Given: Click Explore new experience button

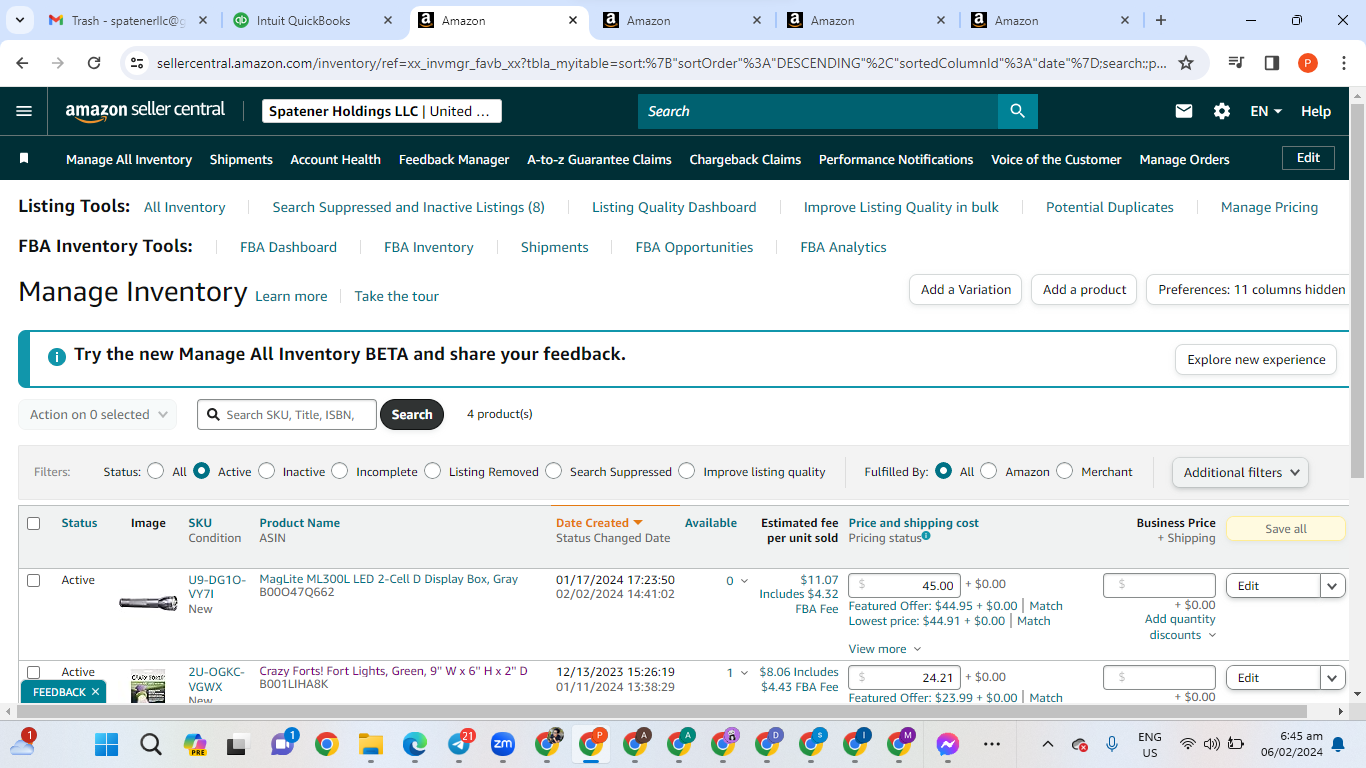Looking at the screenshot, I should (x=1256, y=360).
